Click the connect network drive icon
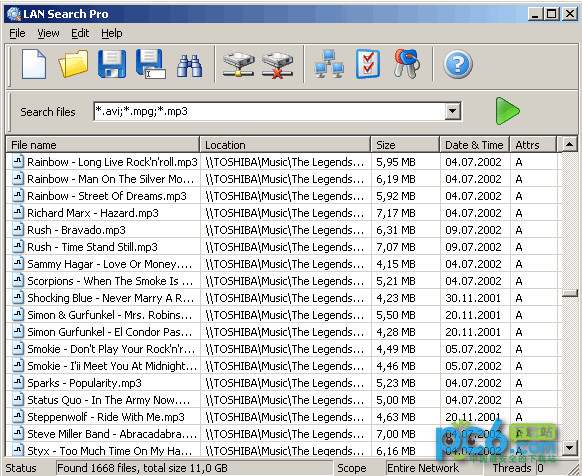This screenshot has width=582, height=476. pyautogui.click(x=239, y=65)
